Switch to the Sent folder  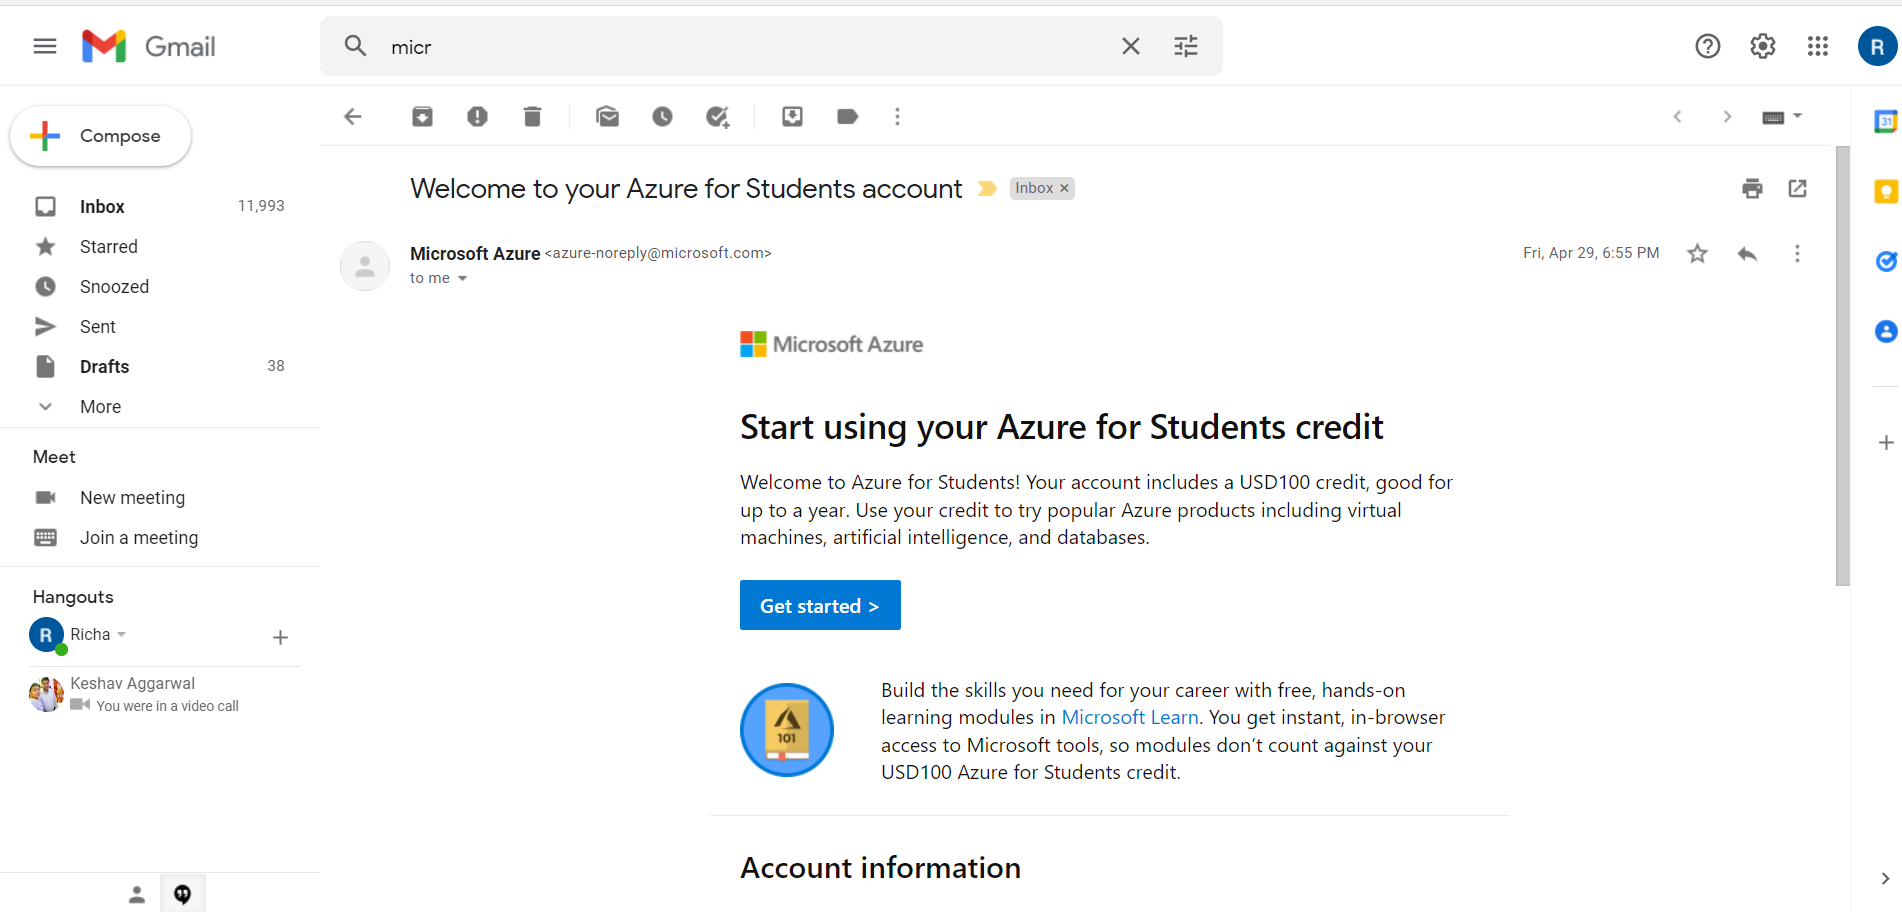coord(97,326)
